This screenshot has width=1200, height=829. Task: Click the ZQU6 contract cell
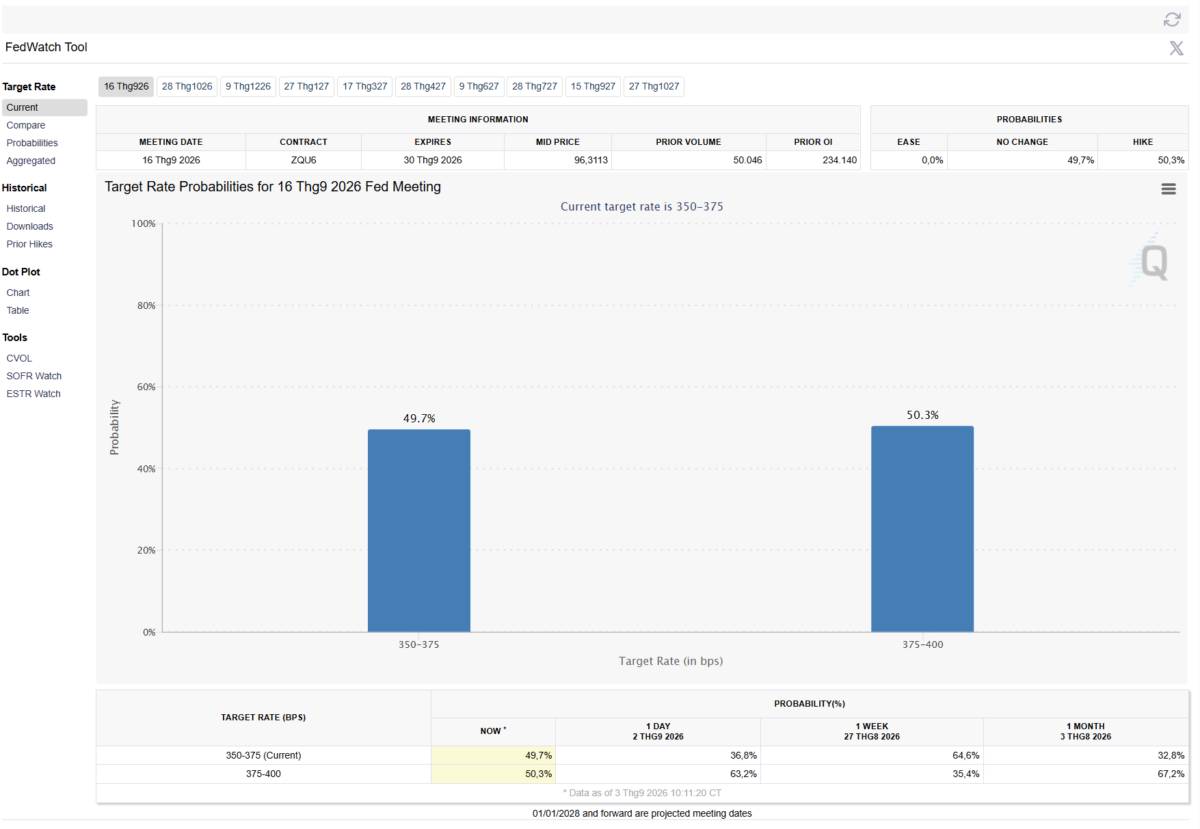(x=303, y=160)
